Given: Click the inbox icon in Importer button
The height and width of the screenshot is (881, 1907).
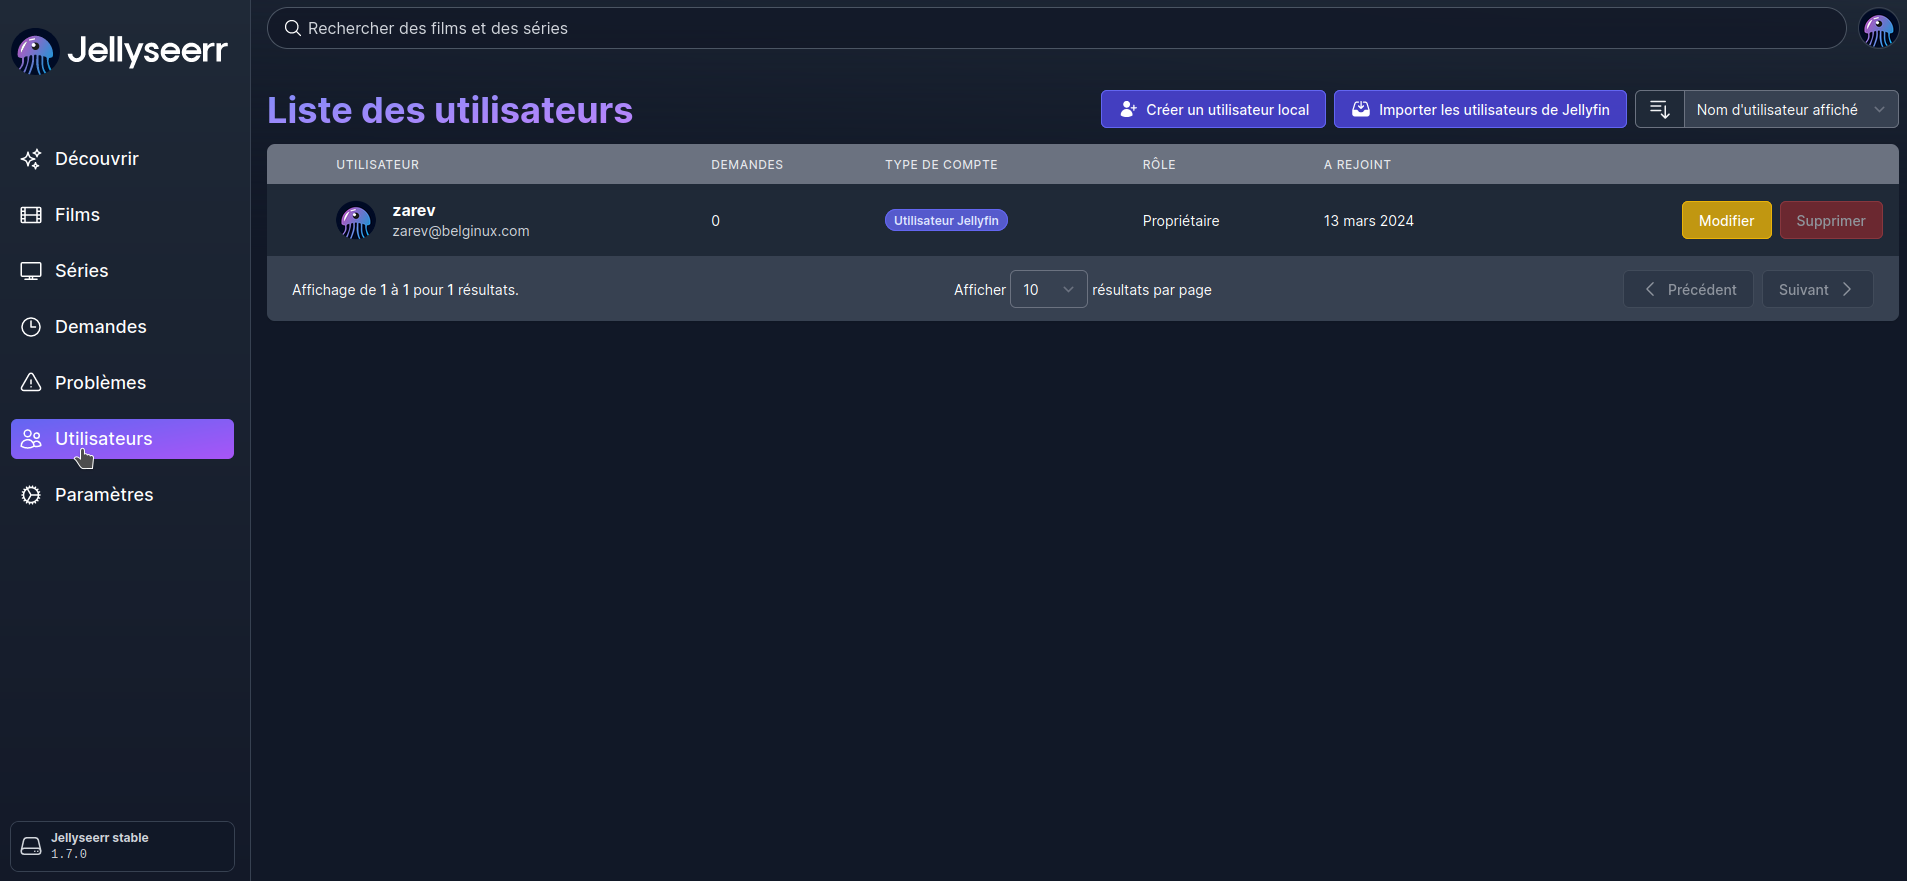Looking at the screenshot, I should [x=1361, y=109].
